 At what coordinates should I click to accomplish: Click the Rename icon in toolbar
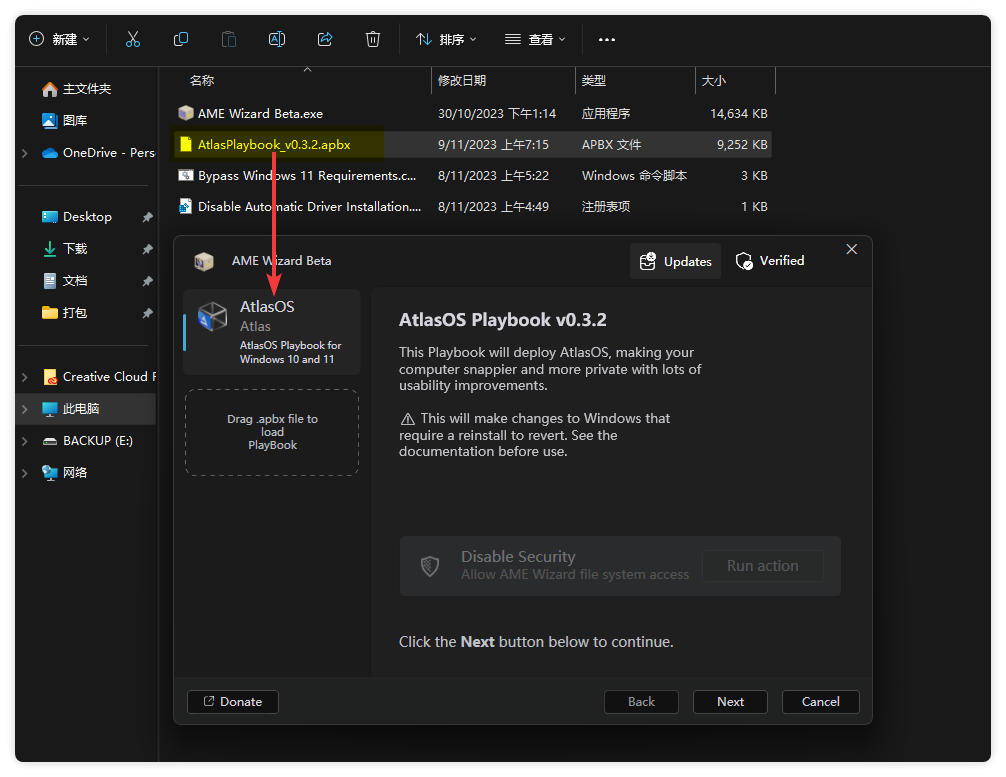(277, 39)
